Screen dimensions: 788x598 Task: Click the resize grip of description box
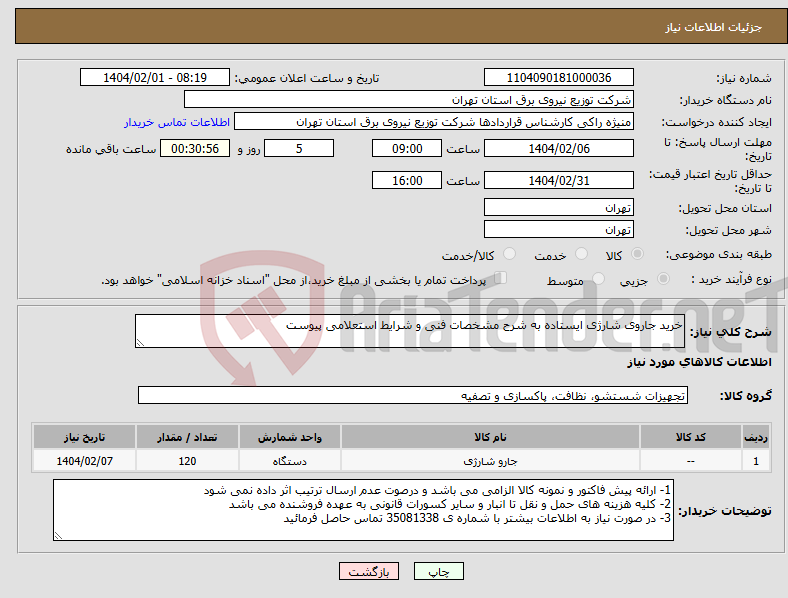pyautogui.click(x=140, y=343)
